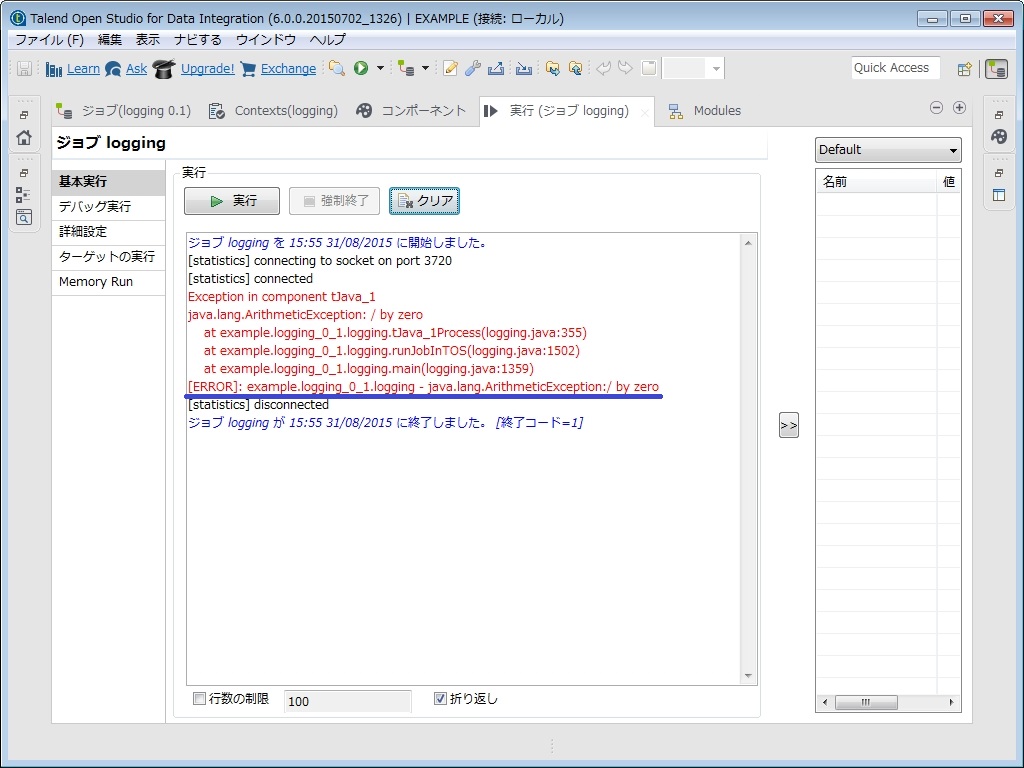Screen dimensions: 1024x768
Task: Open the Run button dropdown arrow in toolbar
Action: tap(380, 68)
